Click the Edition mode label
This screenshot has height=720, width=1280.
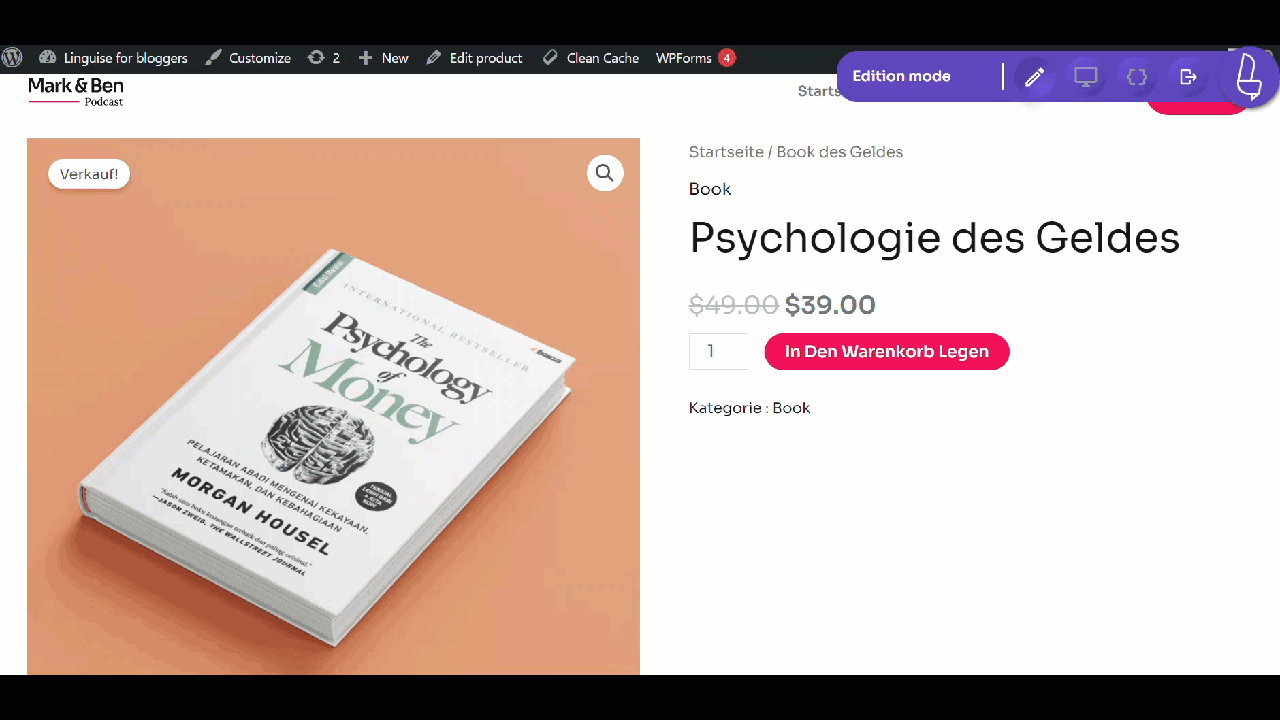tap(901, 76)
